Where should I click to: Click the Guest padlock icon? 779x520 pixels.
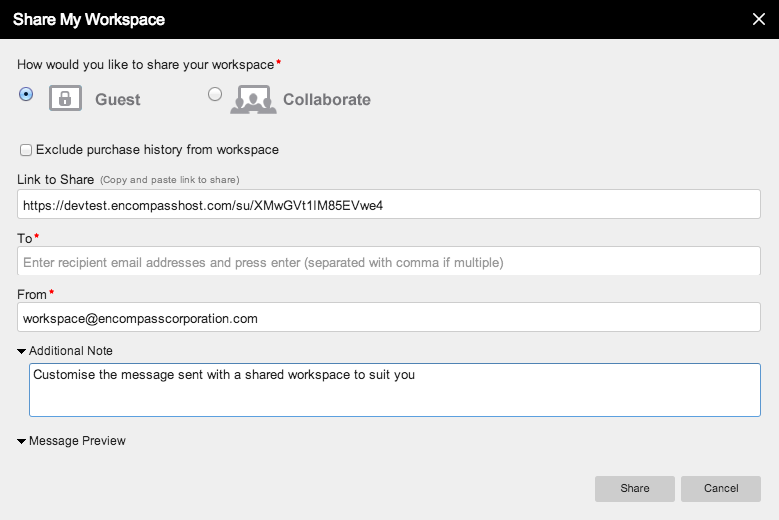(x=65, y=98)
